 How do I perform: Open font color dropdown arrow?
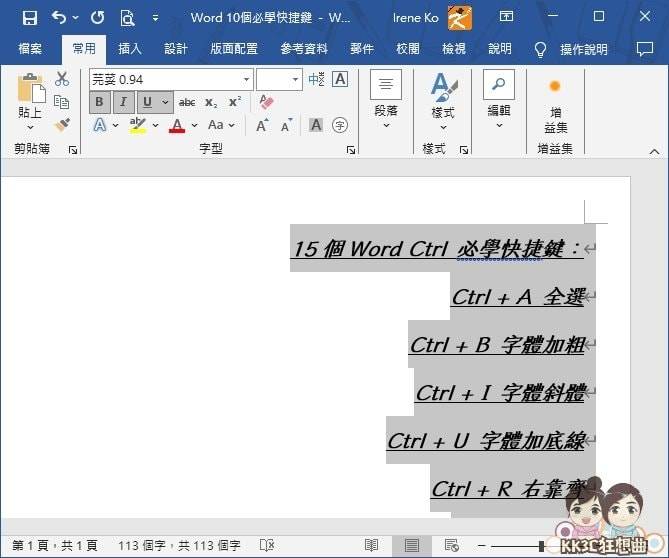(195, 125)
